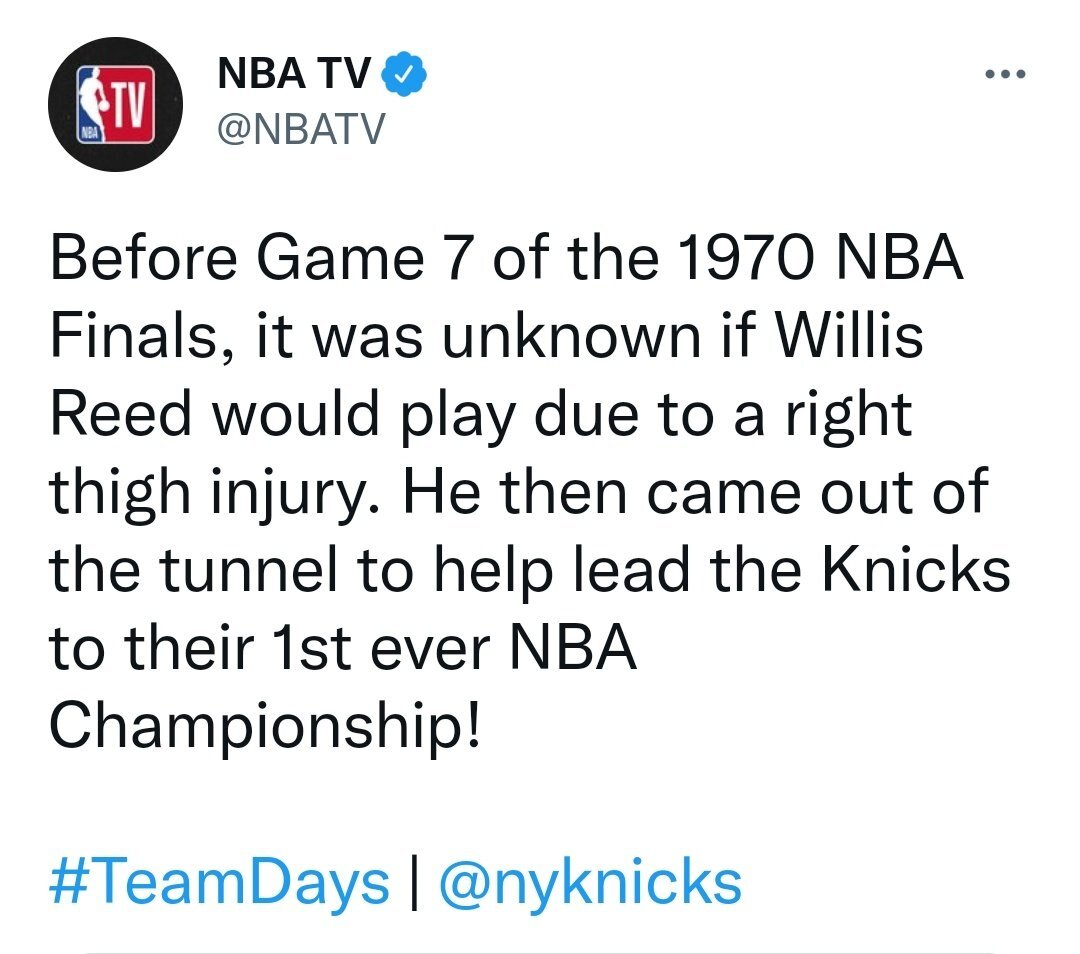Click the blue verified checkmark badge
Viewport: 1080px width, 954px height.
(404, 73)
